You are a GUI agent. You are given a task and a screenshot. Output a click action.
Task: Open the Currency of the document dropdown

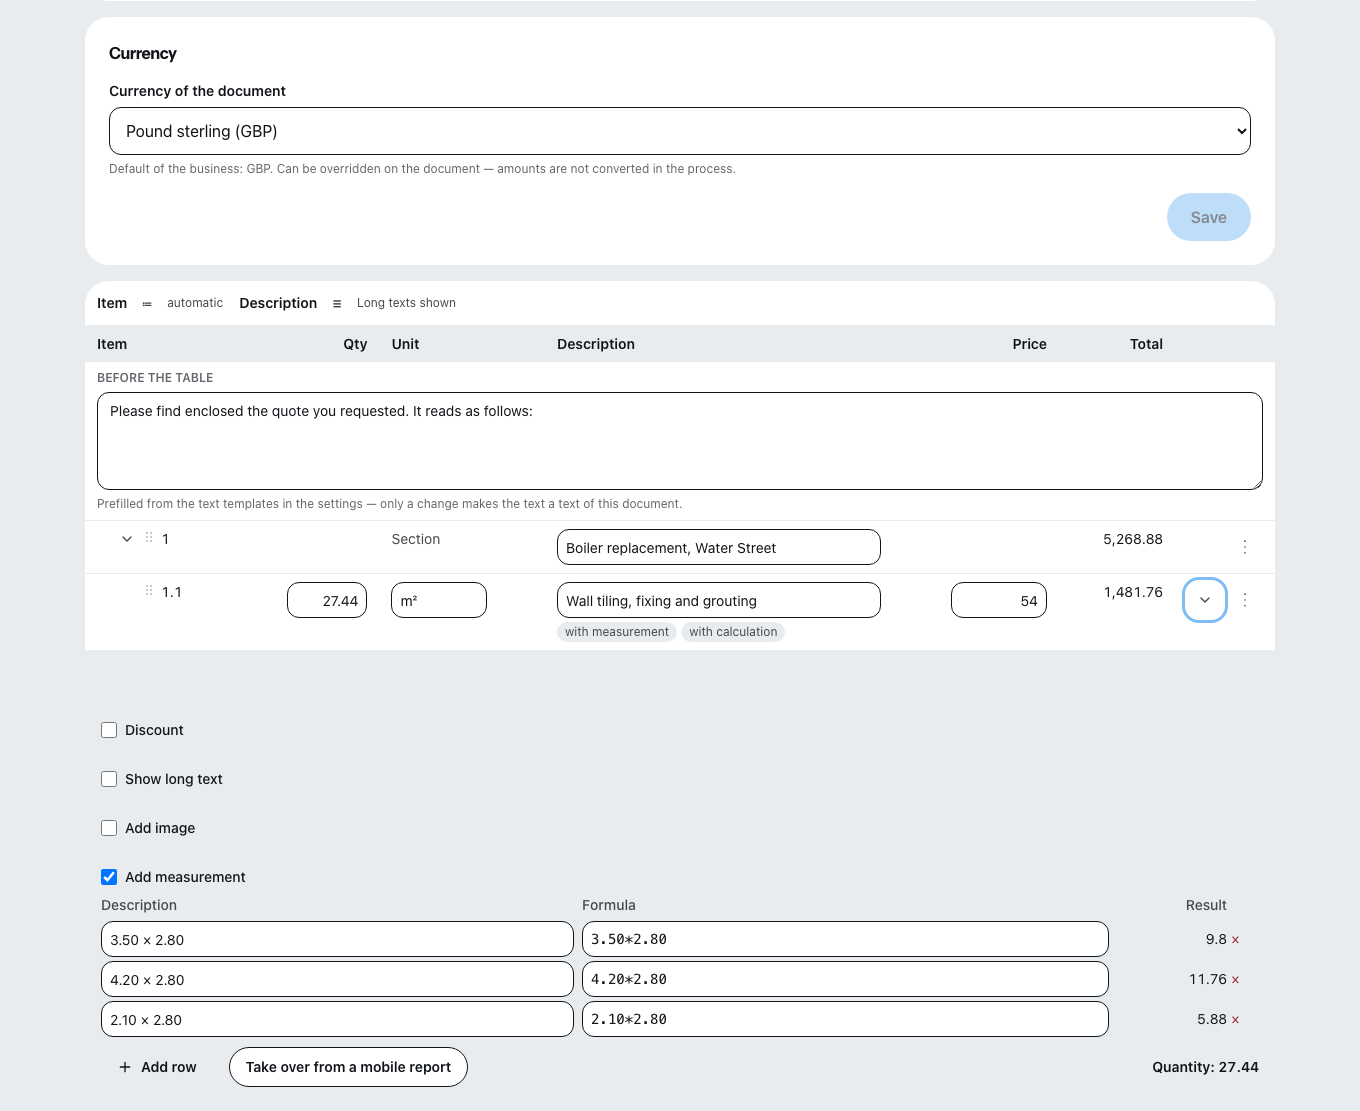pos(680,131)
